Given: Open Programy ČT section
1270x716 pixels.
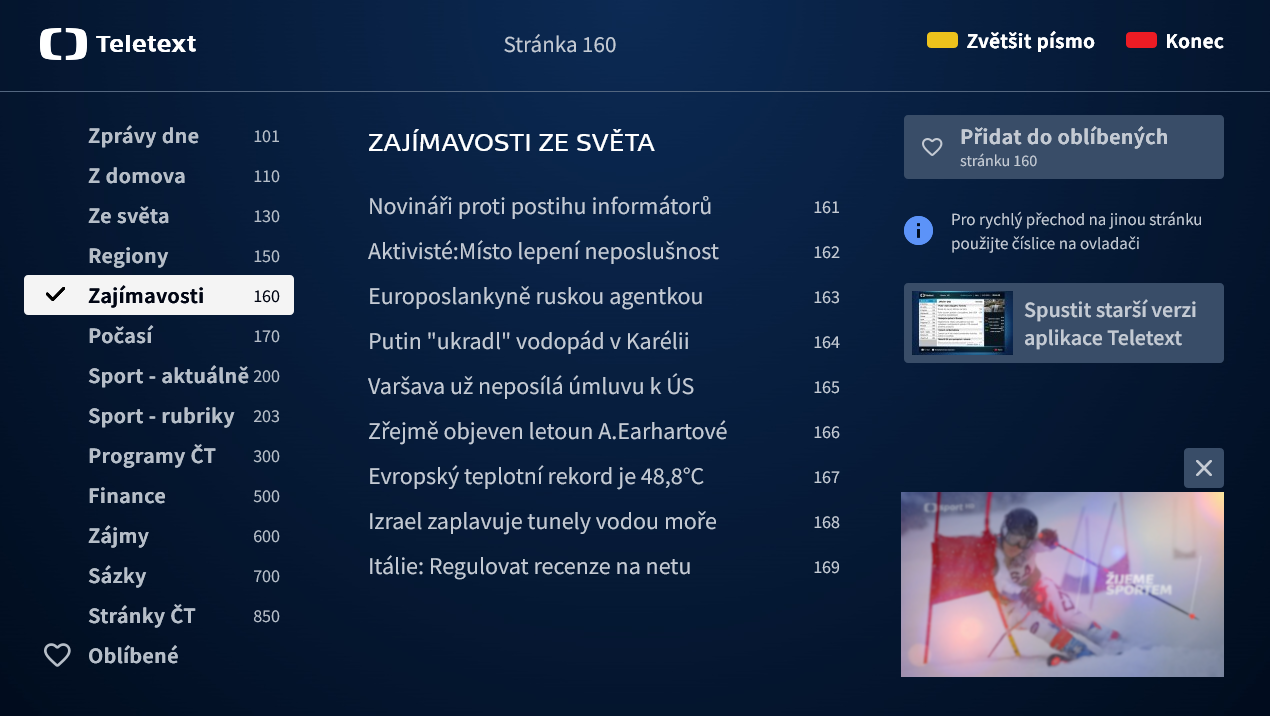Looking at the screenshot, I should (x=152, y=456).
